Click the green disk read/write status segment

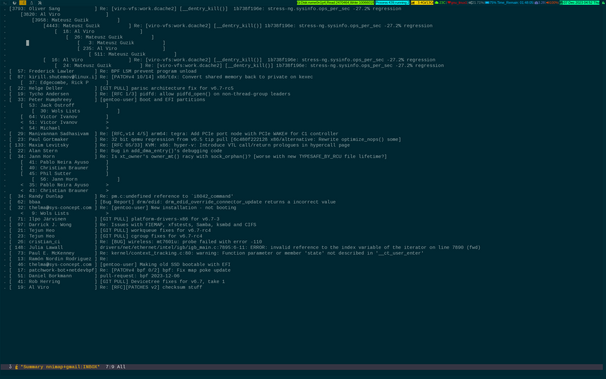pyautogui.click(x=335, y=3)
